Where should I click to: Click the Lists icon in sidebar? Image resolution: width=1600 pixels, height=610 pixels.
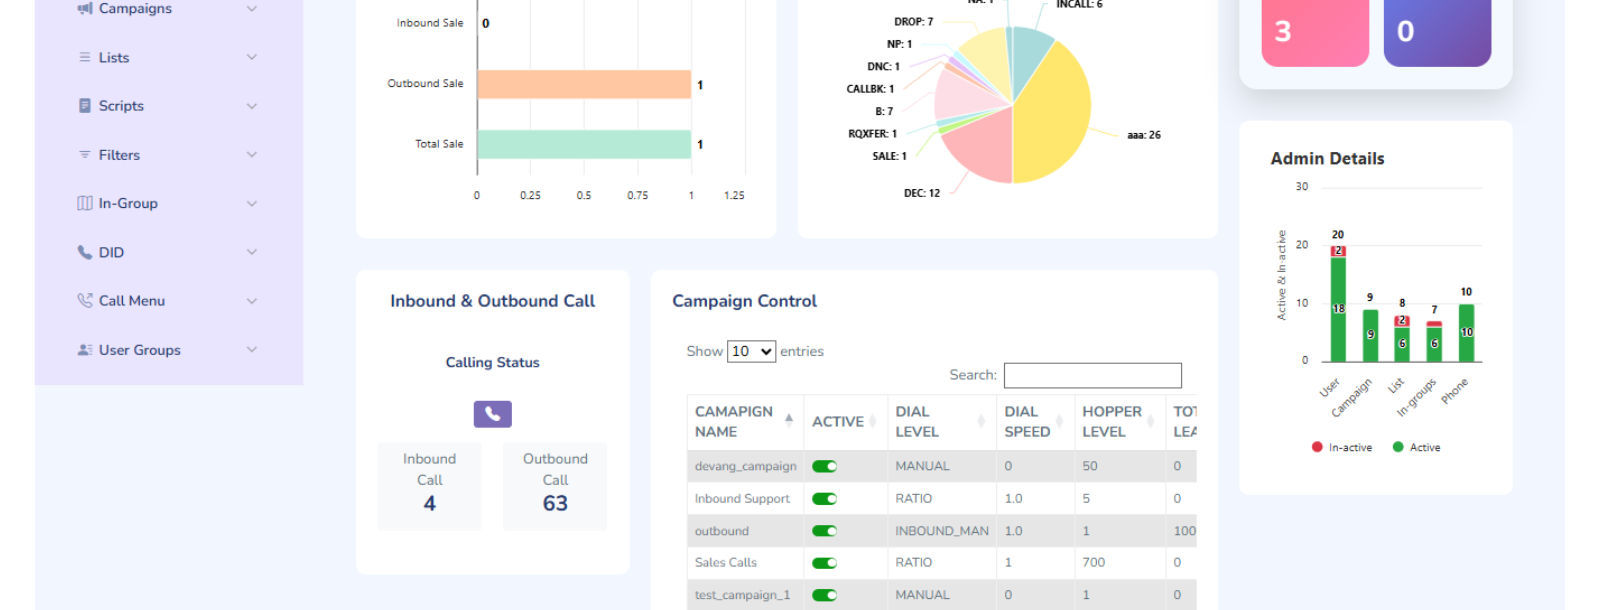click(x=85, y=58)
